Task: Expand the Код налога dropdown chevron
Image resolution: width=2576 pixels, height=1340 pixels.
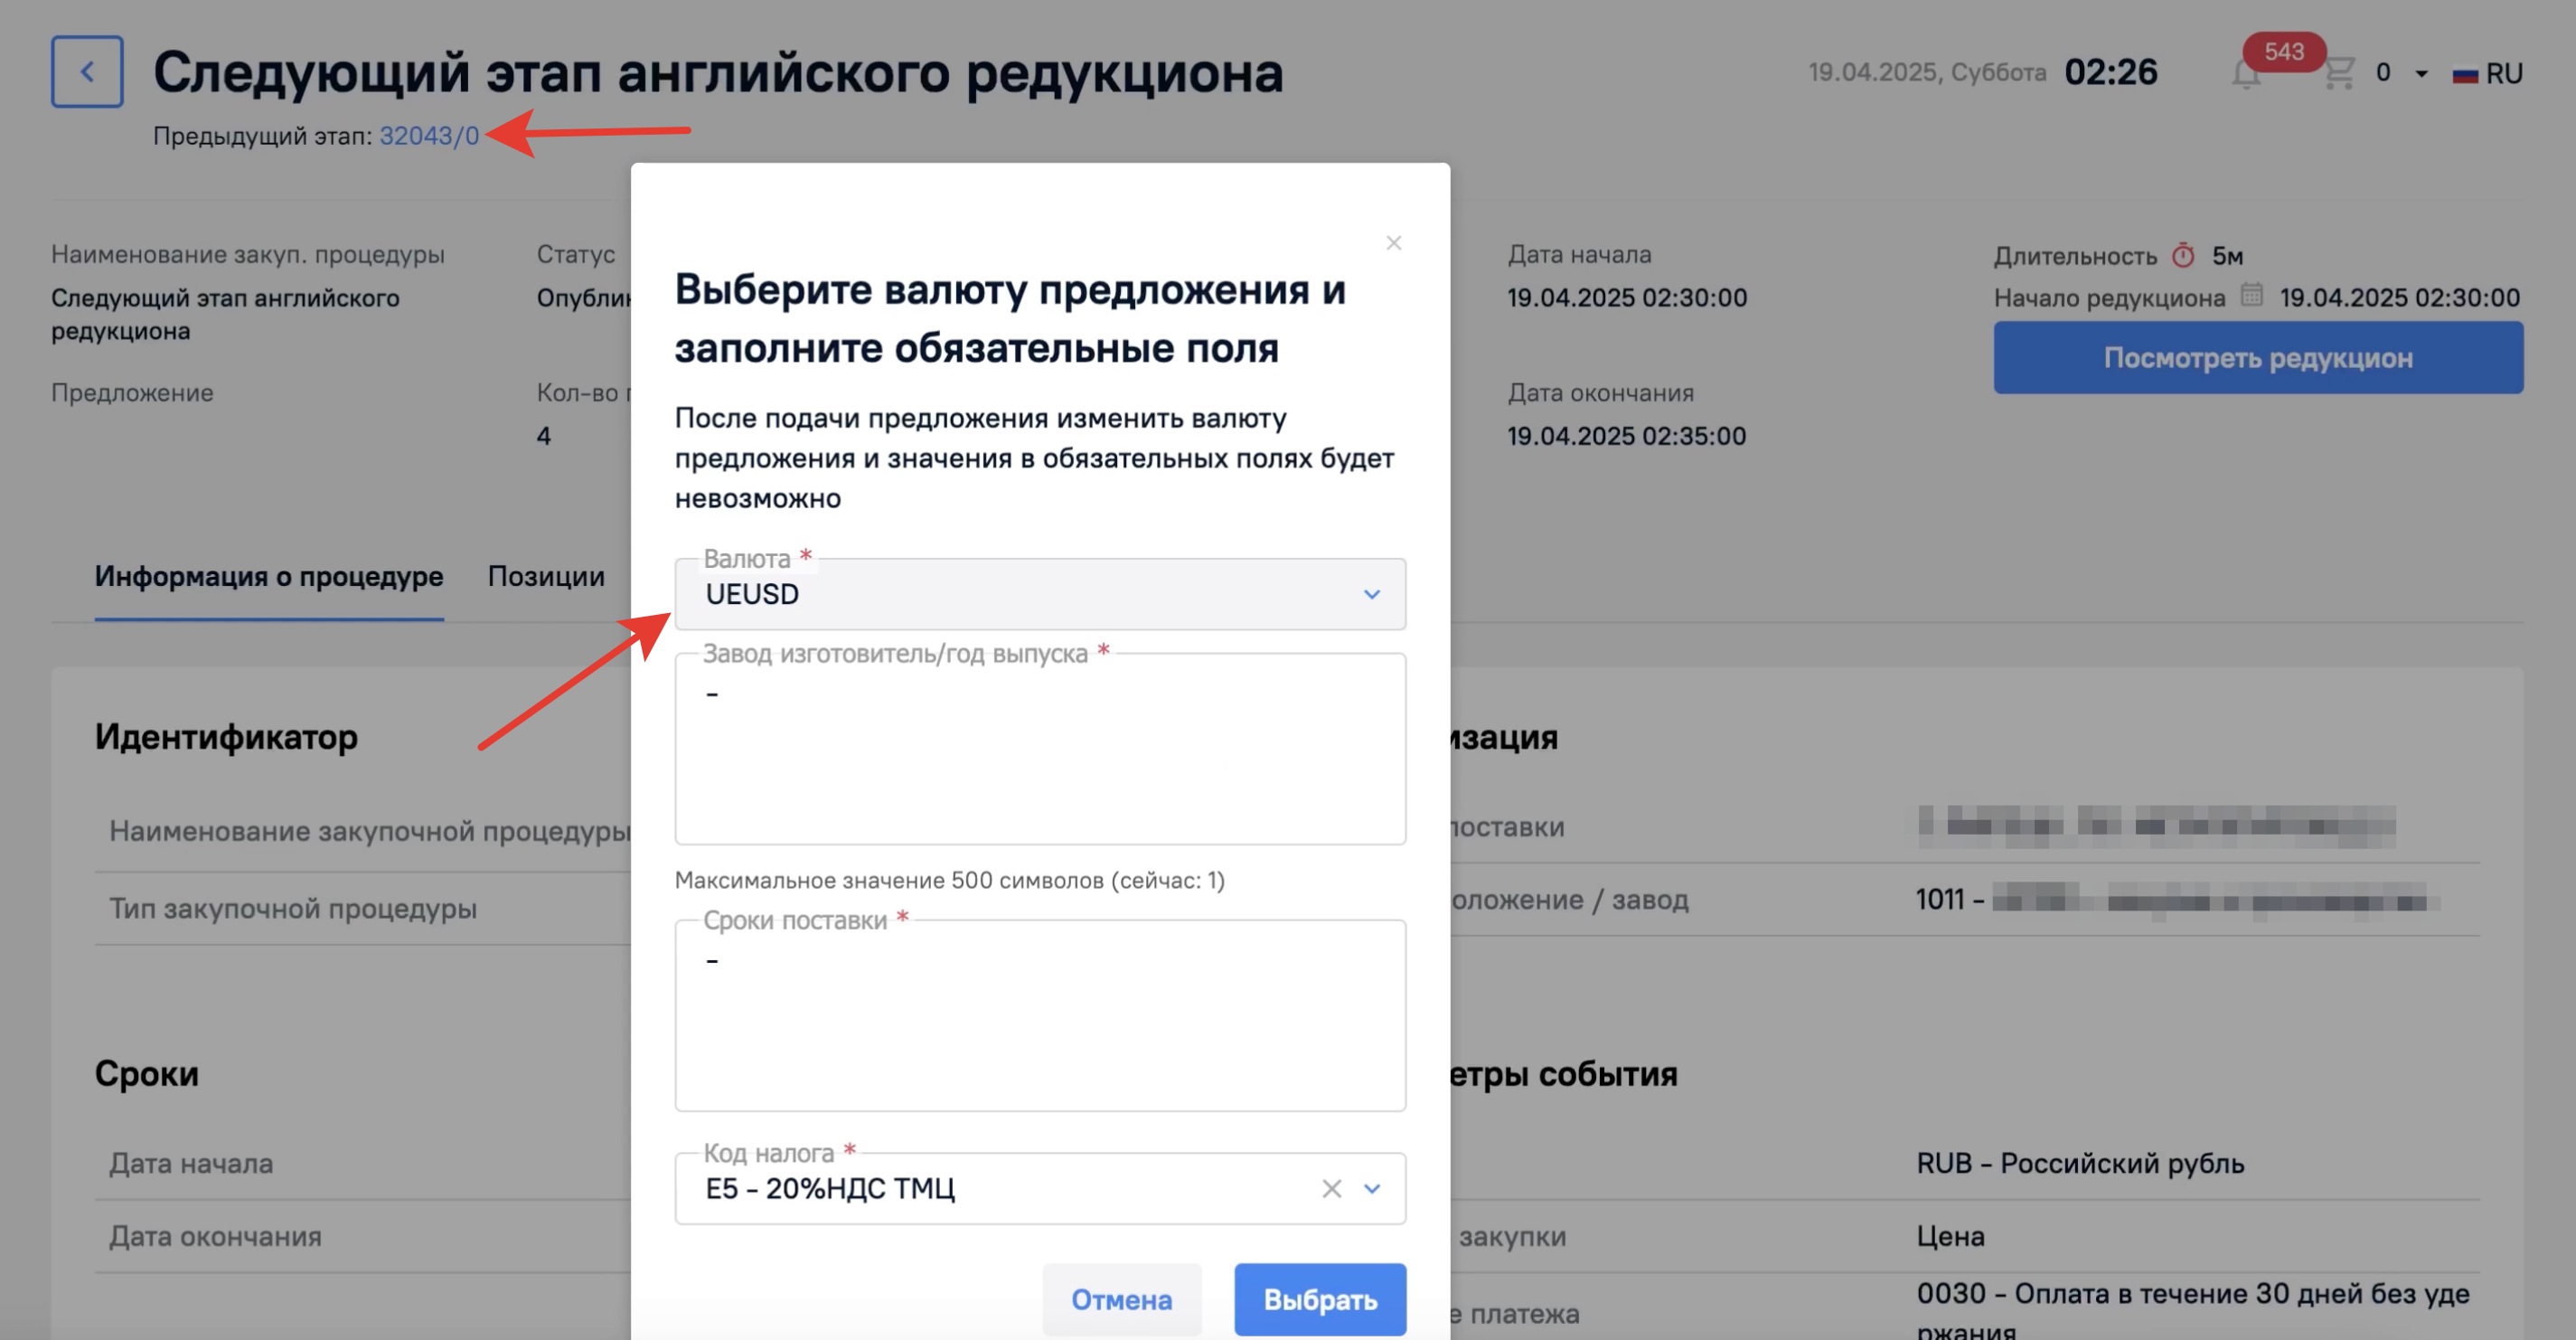Action: (x=1372, y=1188)
